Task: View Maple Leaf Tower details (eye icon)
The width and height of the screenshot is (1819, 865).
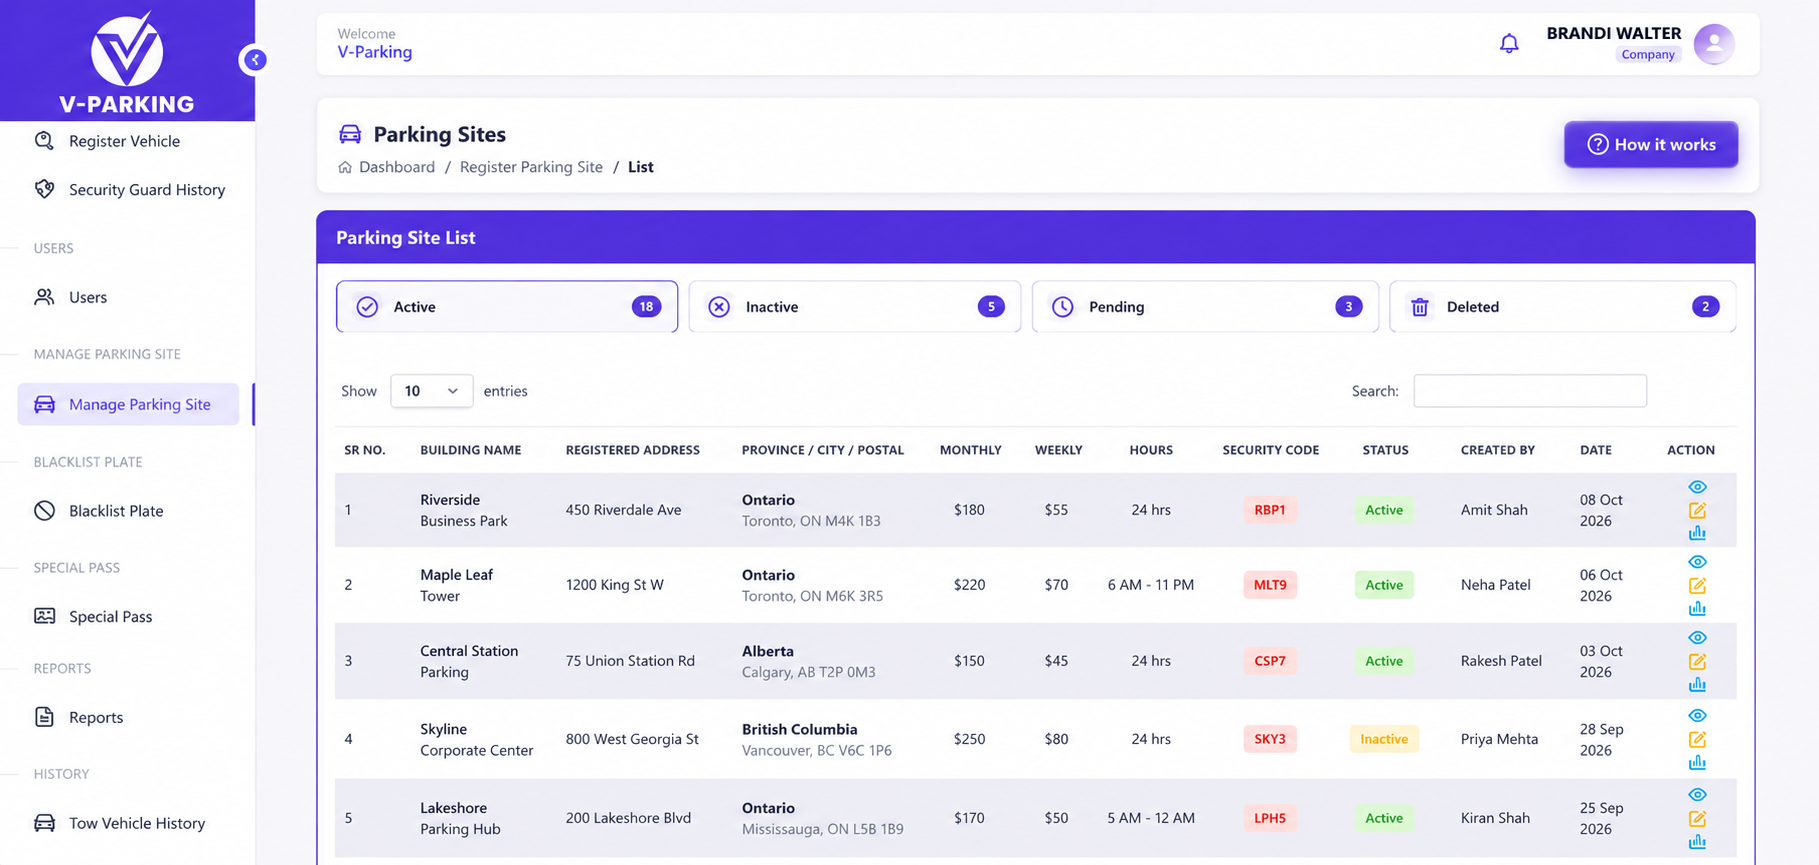Action: coord(1697,562)
